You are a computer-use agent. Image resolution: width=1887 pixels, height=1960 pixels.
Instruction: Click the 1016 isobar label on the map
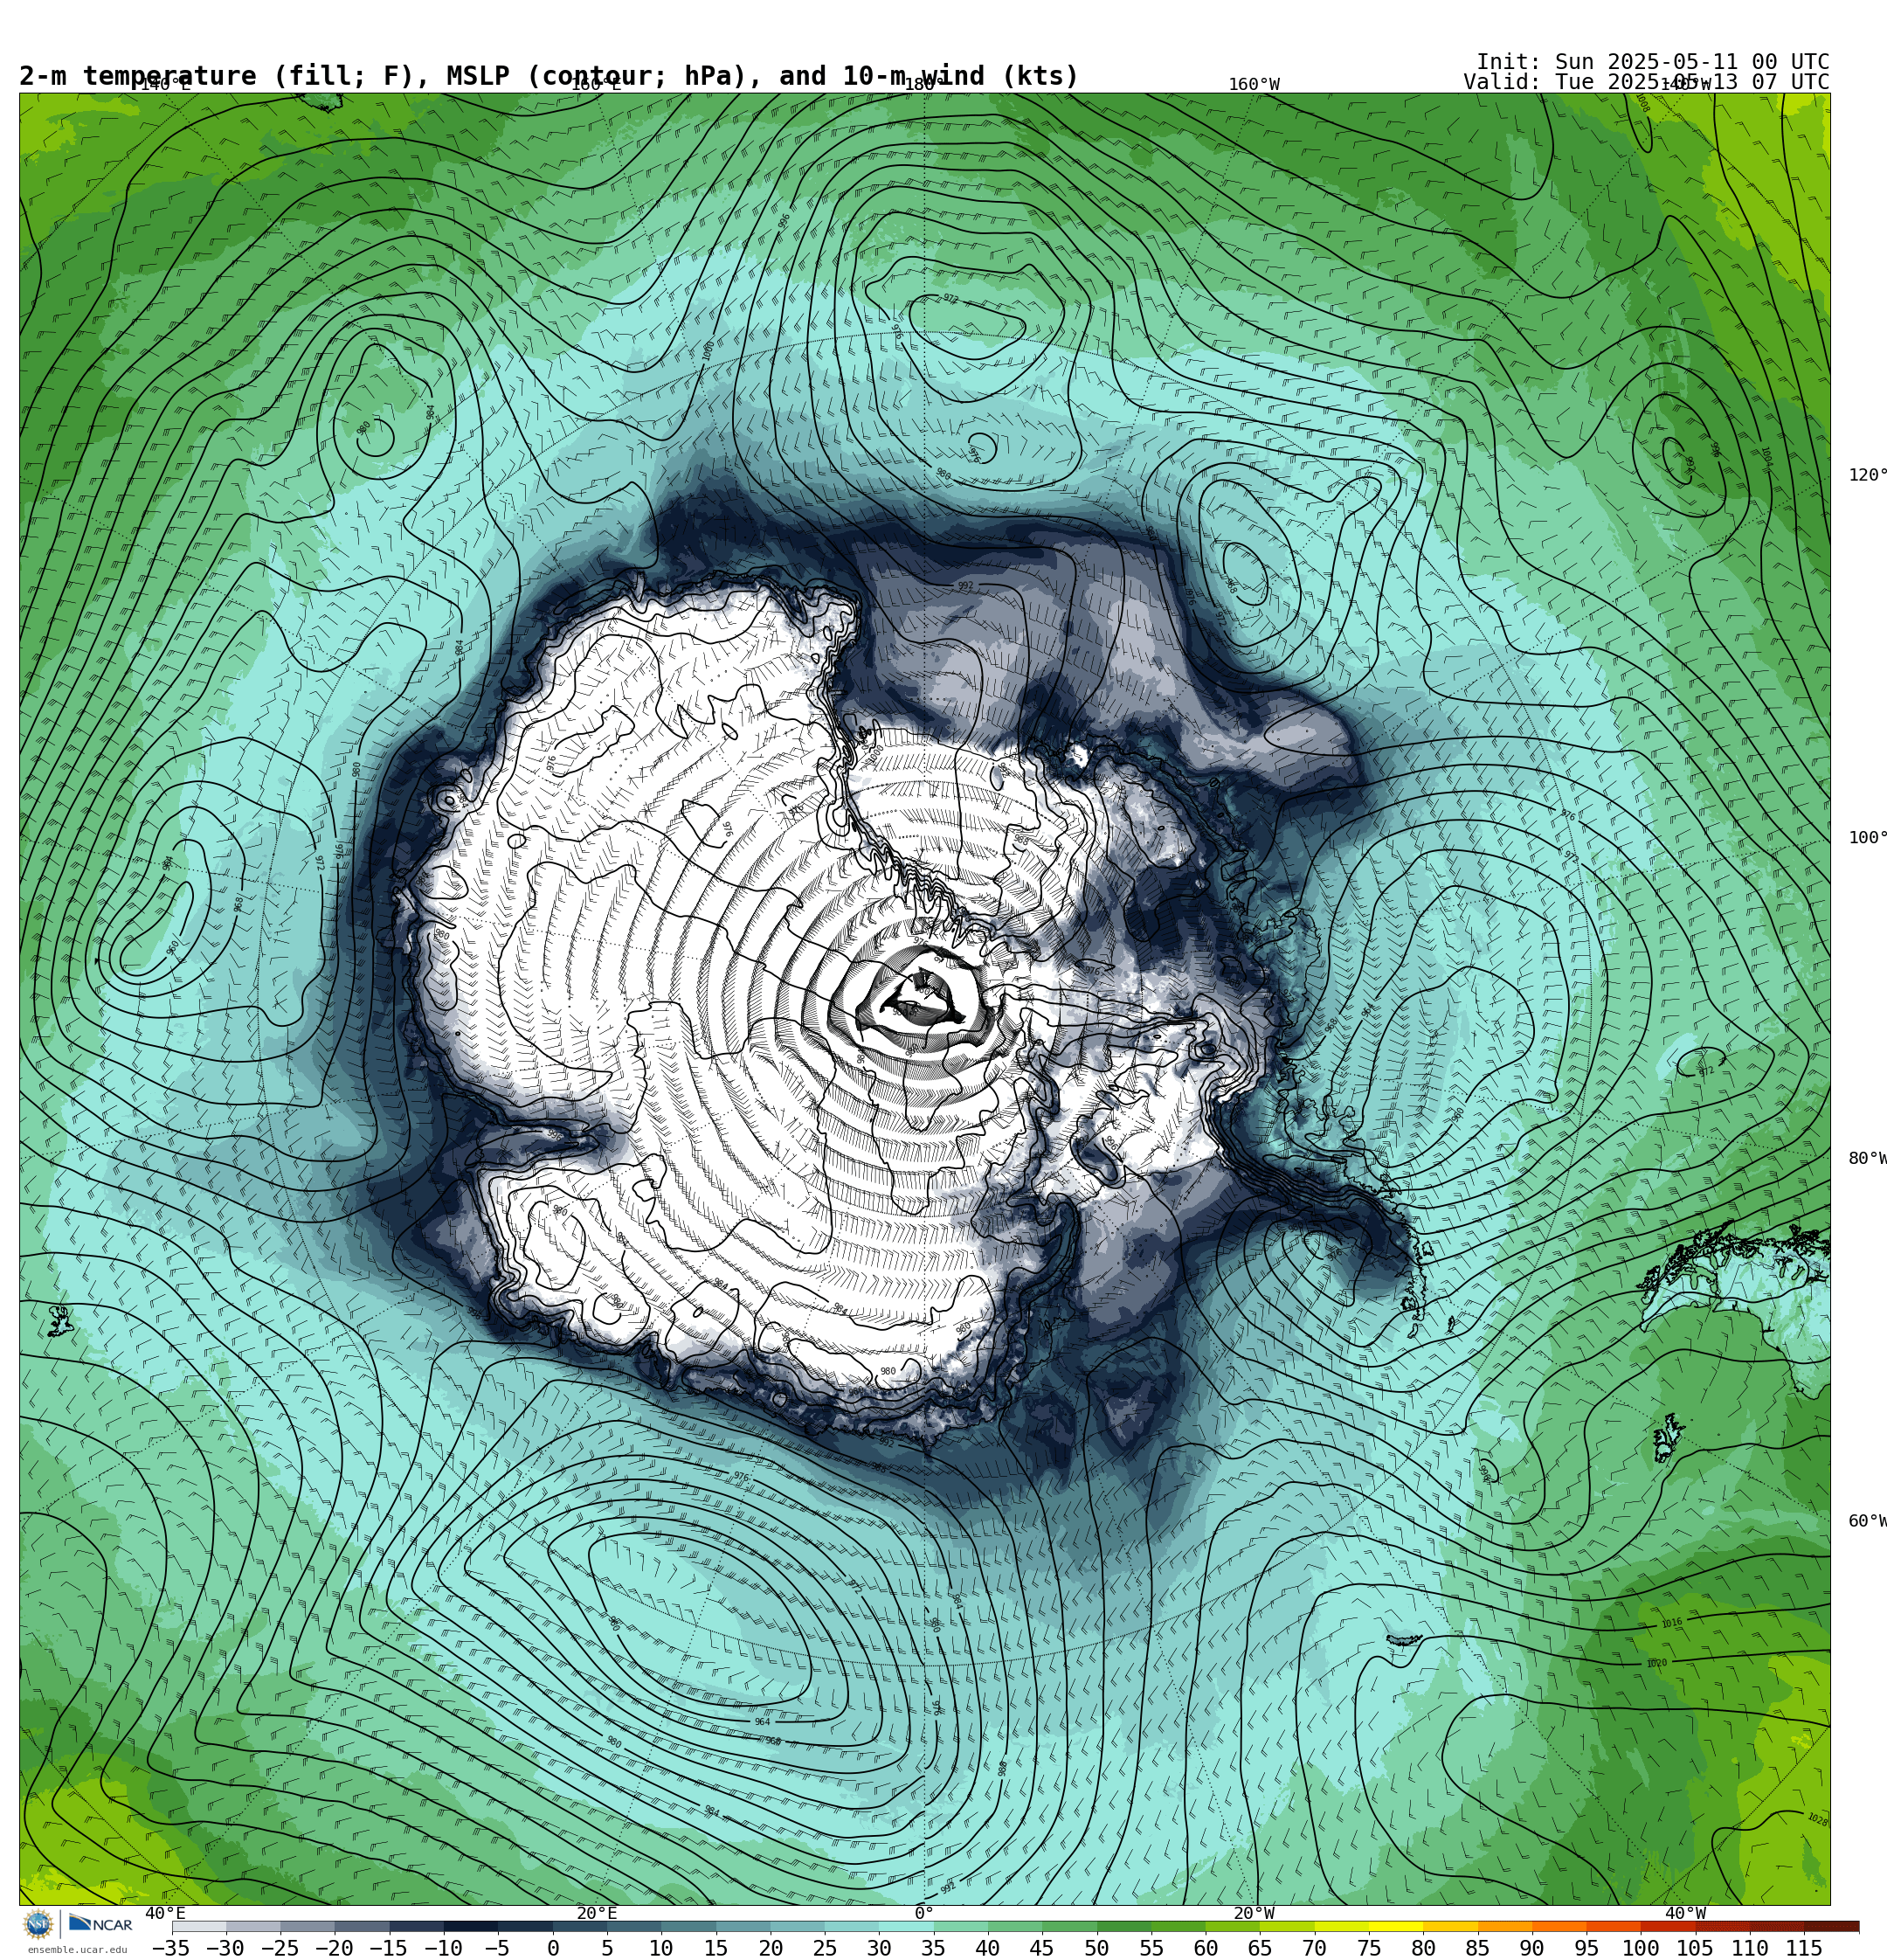1672,1624
